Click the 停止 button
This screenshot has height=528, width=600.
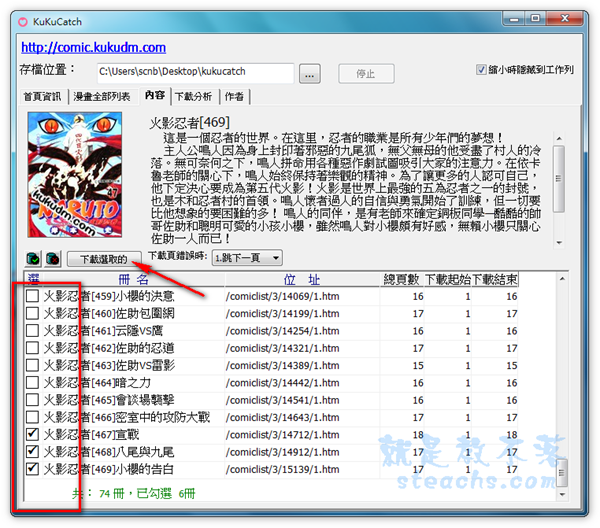click(366, 73)
